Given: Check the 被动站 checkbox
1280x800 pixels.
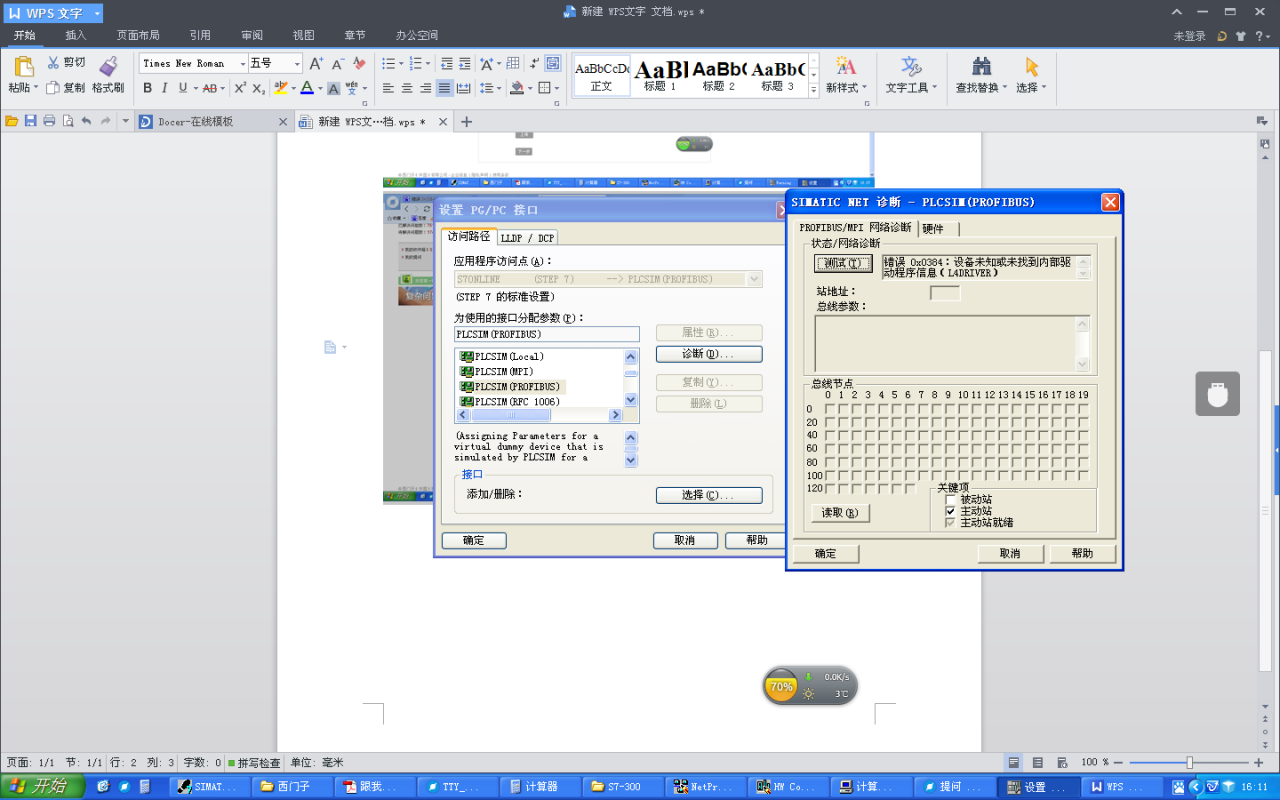Looking at the screenshot, I should click(951, 499).
